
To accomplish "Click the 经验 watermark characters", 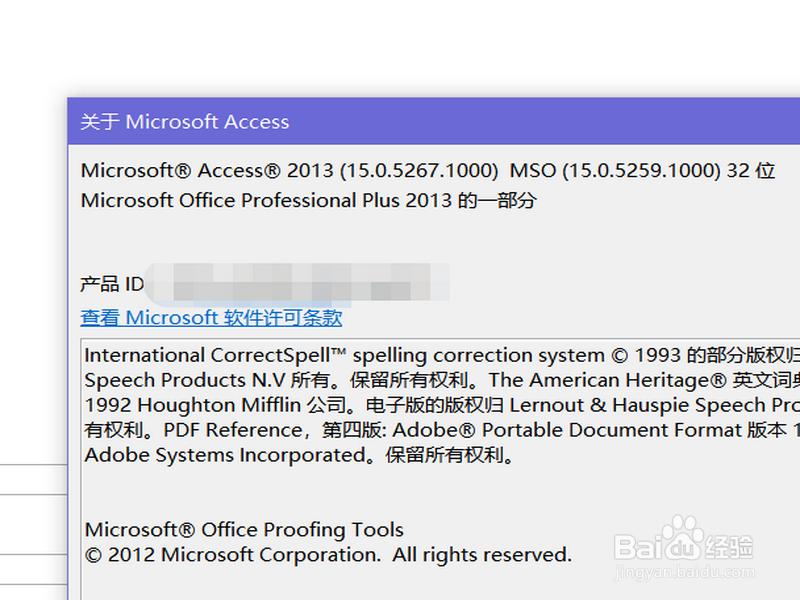I will click(730, 547).
